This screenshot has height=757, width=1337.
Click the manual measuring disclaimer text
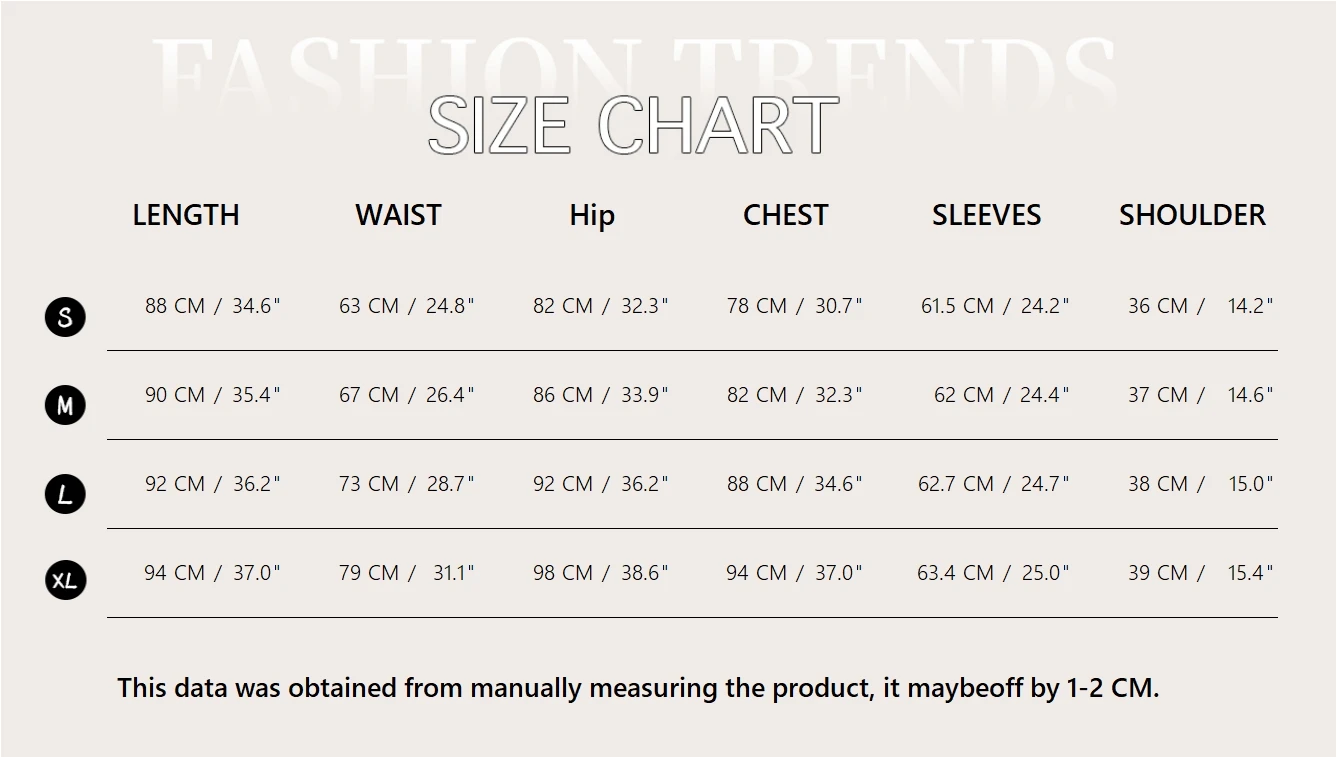tap(638, 688)
